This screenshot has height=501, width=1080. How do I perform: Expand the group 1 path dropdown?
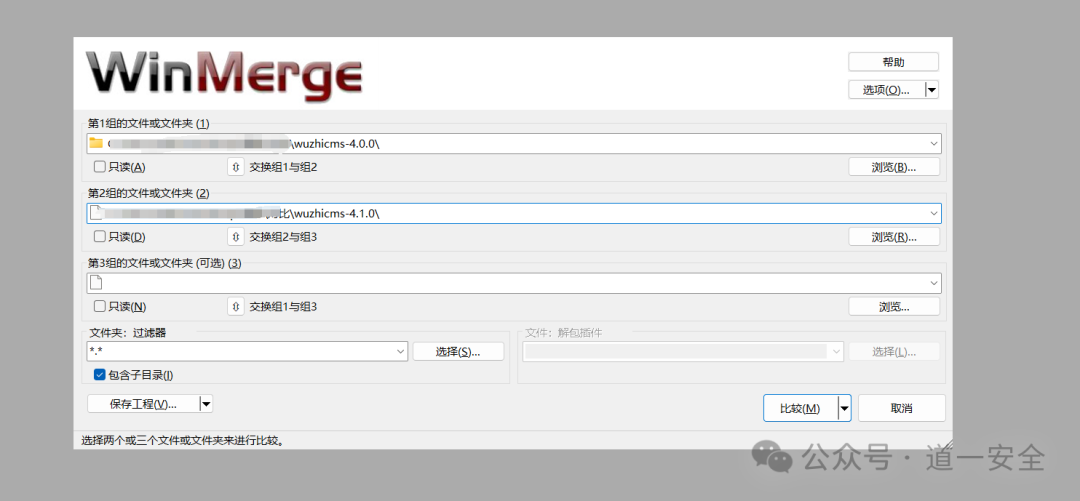(934, 143)
